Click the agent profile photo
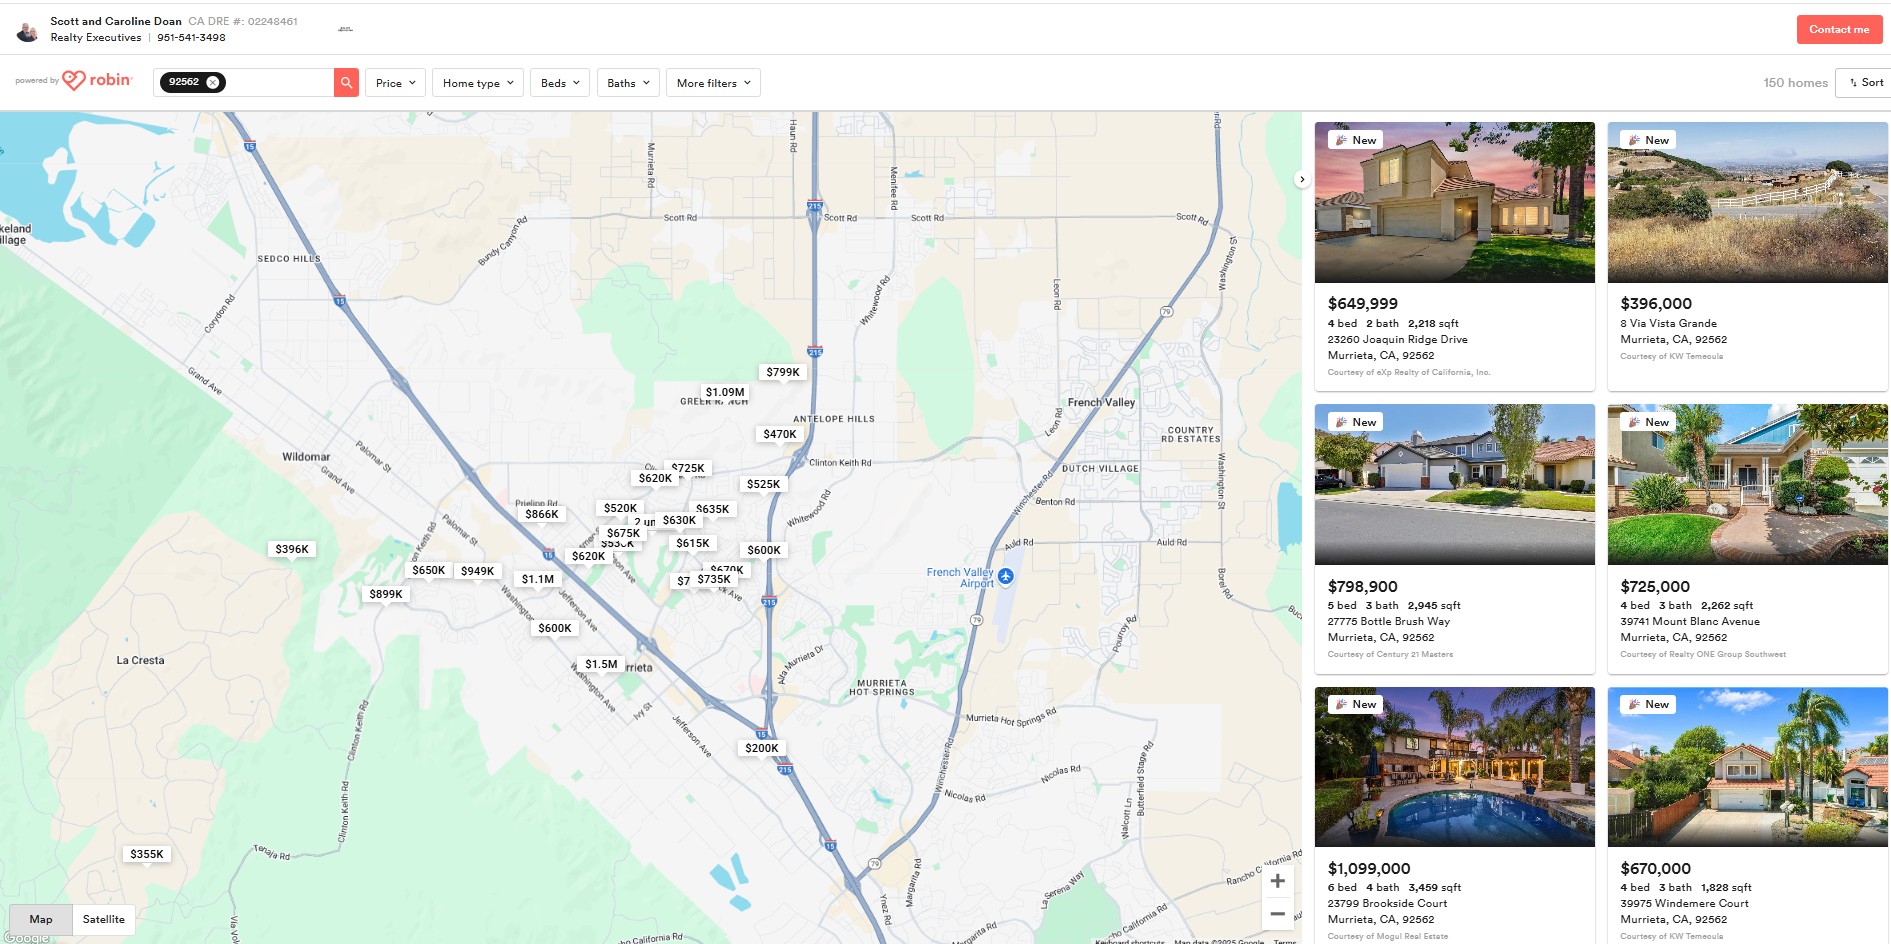The height and width of the screenshot is (944, 1891). click(x=28, y=30)
